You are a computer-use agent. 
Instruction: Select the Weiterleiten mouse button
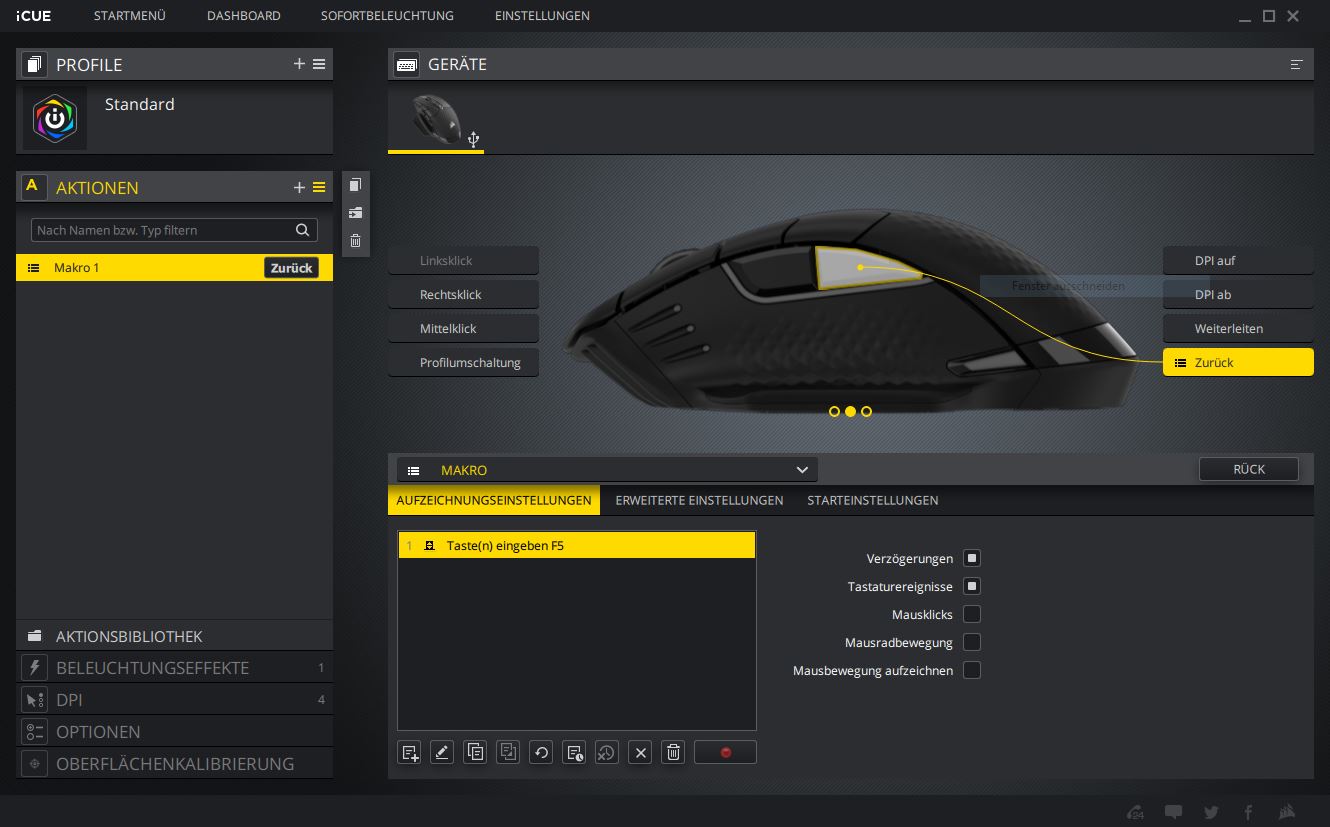tap(1238, 329)
